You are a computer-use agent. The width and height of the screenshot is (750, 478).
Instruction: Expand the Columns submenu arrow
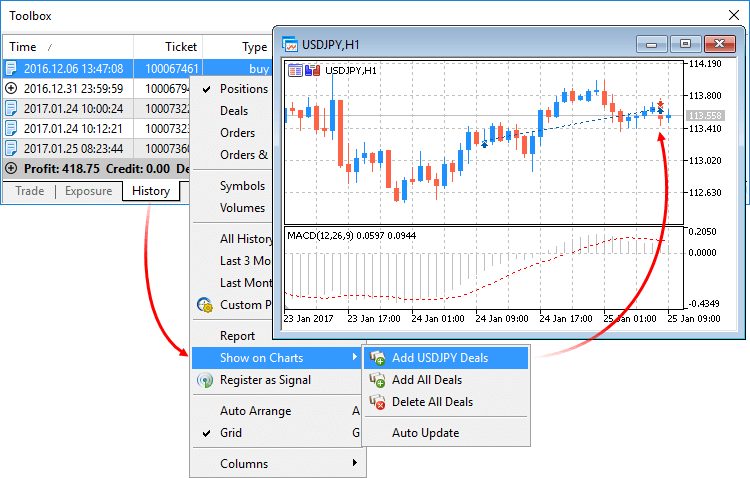(x=354, y=462)
